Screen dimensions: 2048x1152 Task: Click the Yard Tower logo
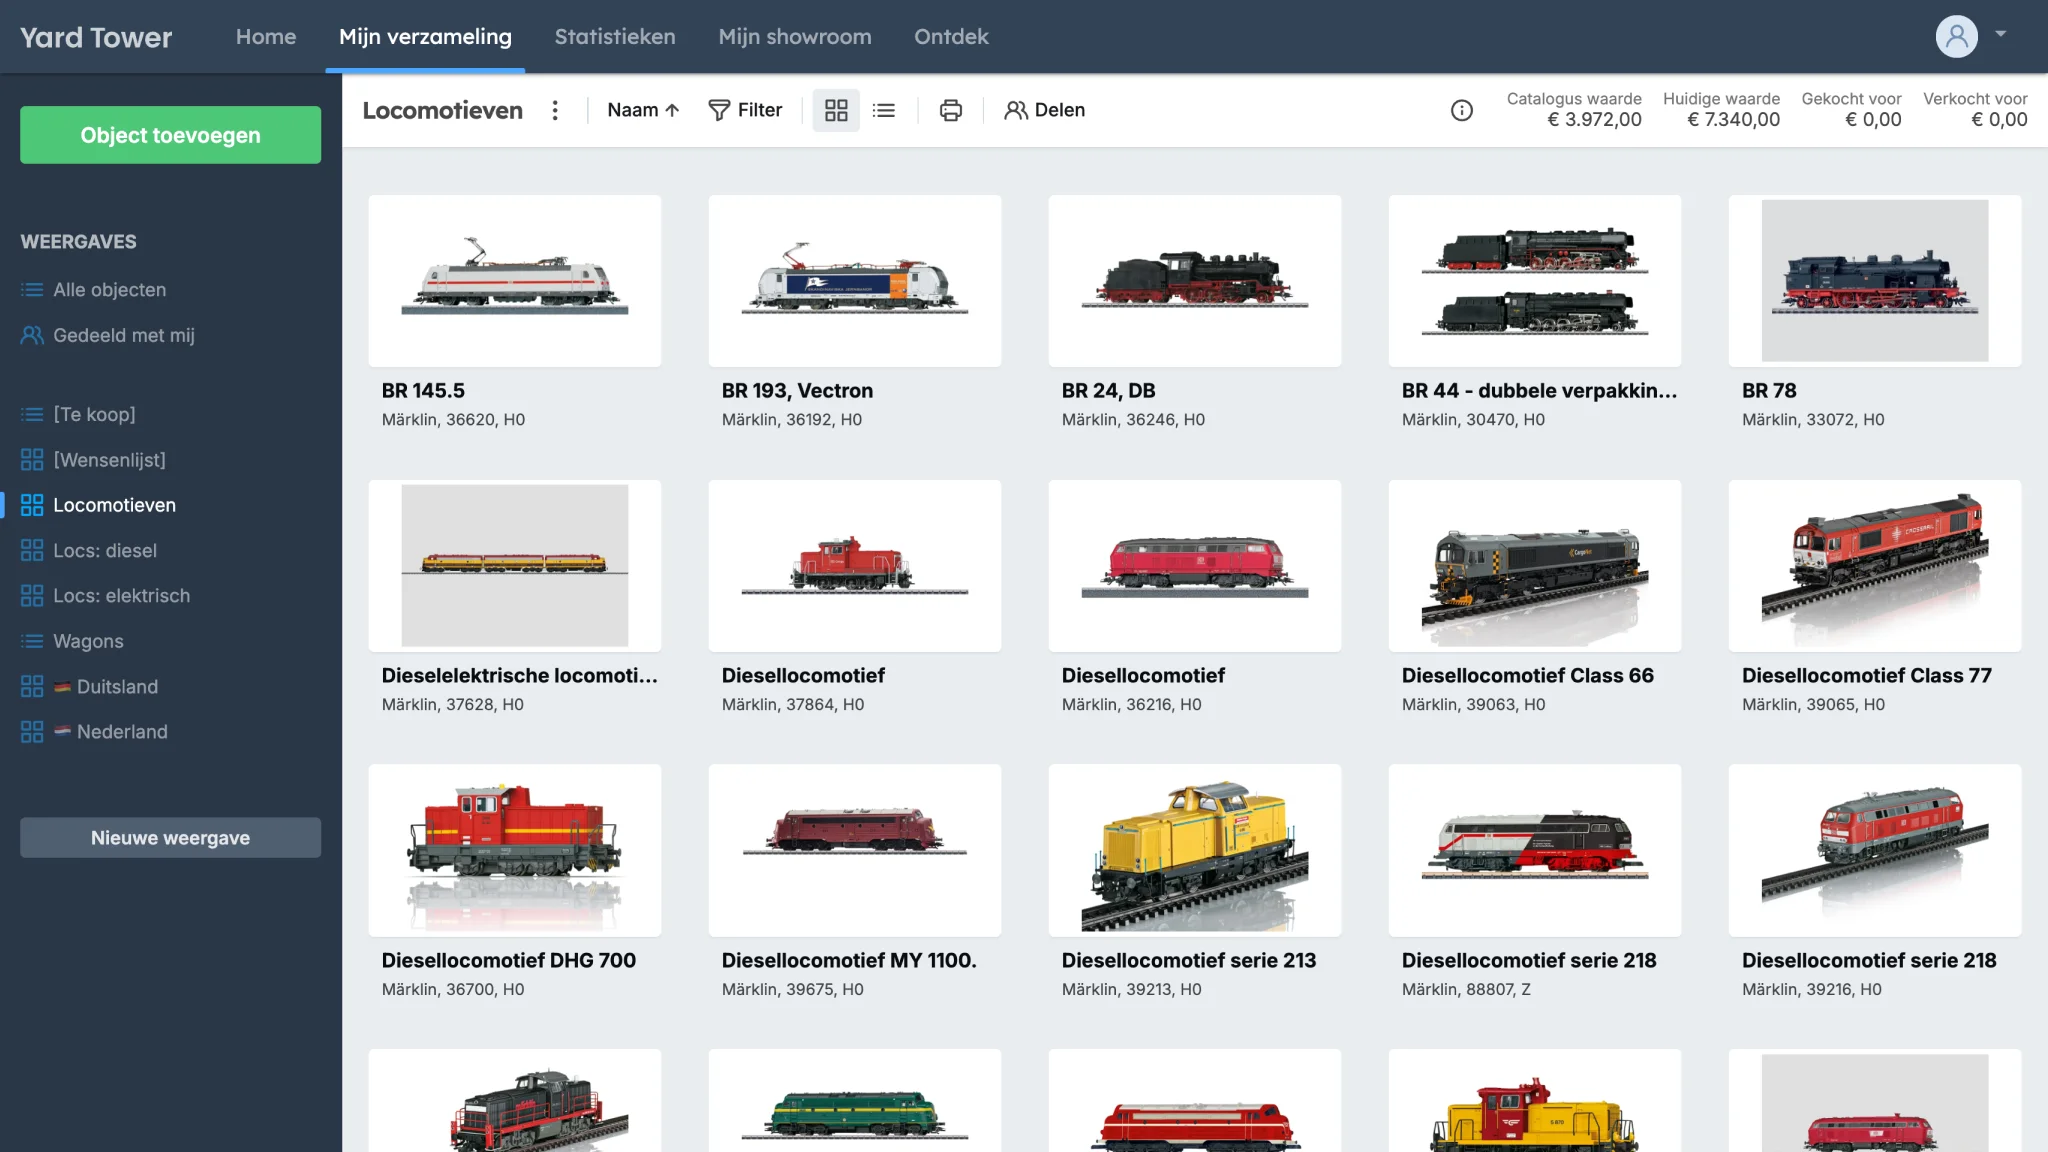click(96, 37)
